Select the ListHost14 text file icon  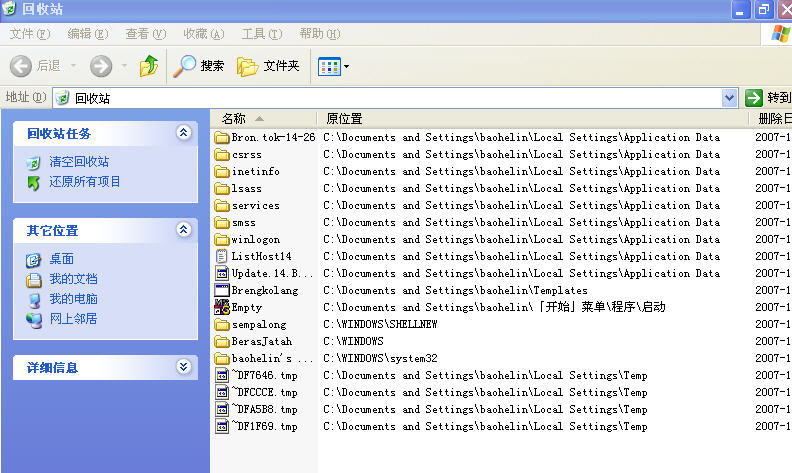click(x=222, y=256)
